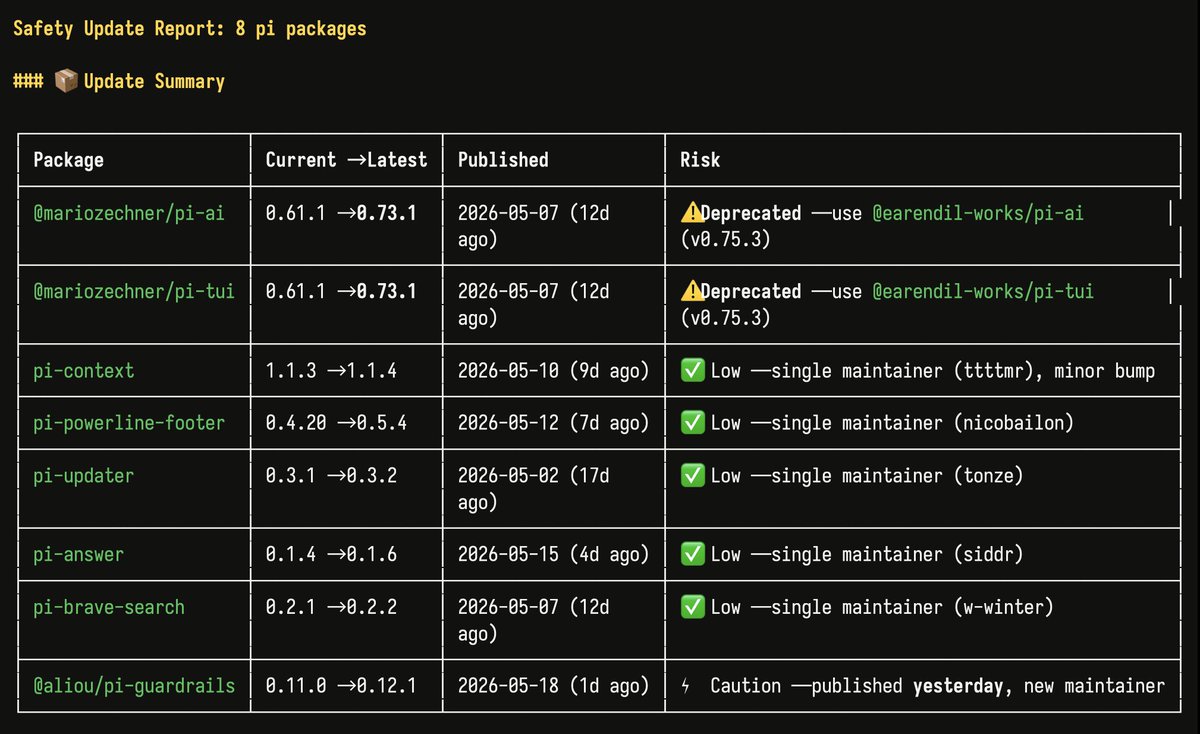Click the published date '2026-05-12 (7d ago)'
This screenshot has height=734, width=1200.
tap(553, 423)
